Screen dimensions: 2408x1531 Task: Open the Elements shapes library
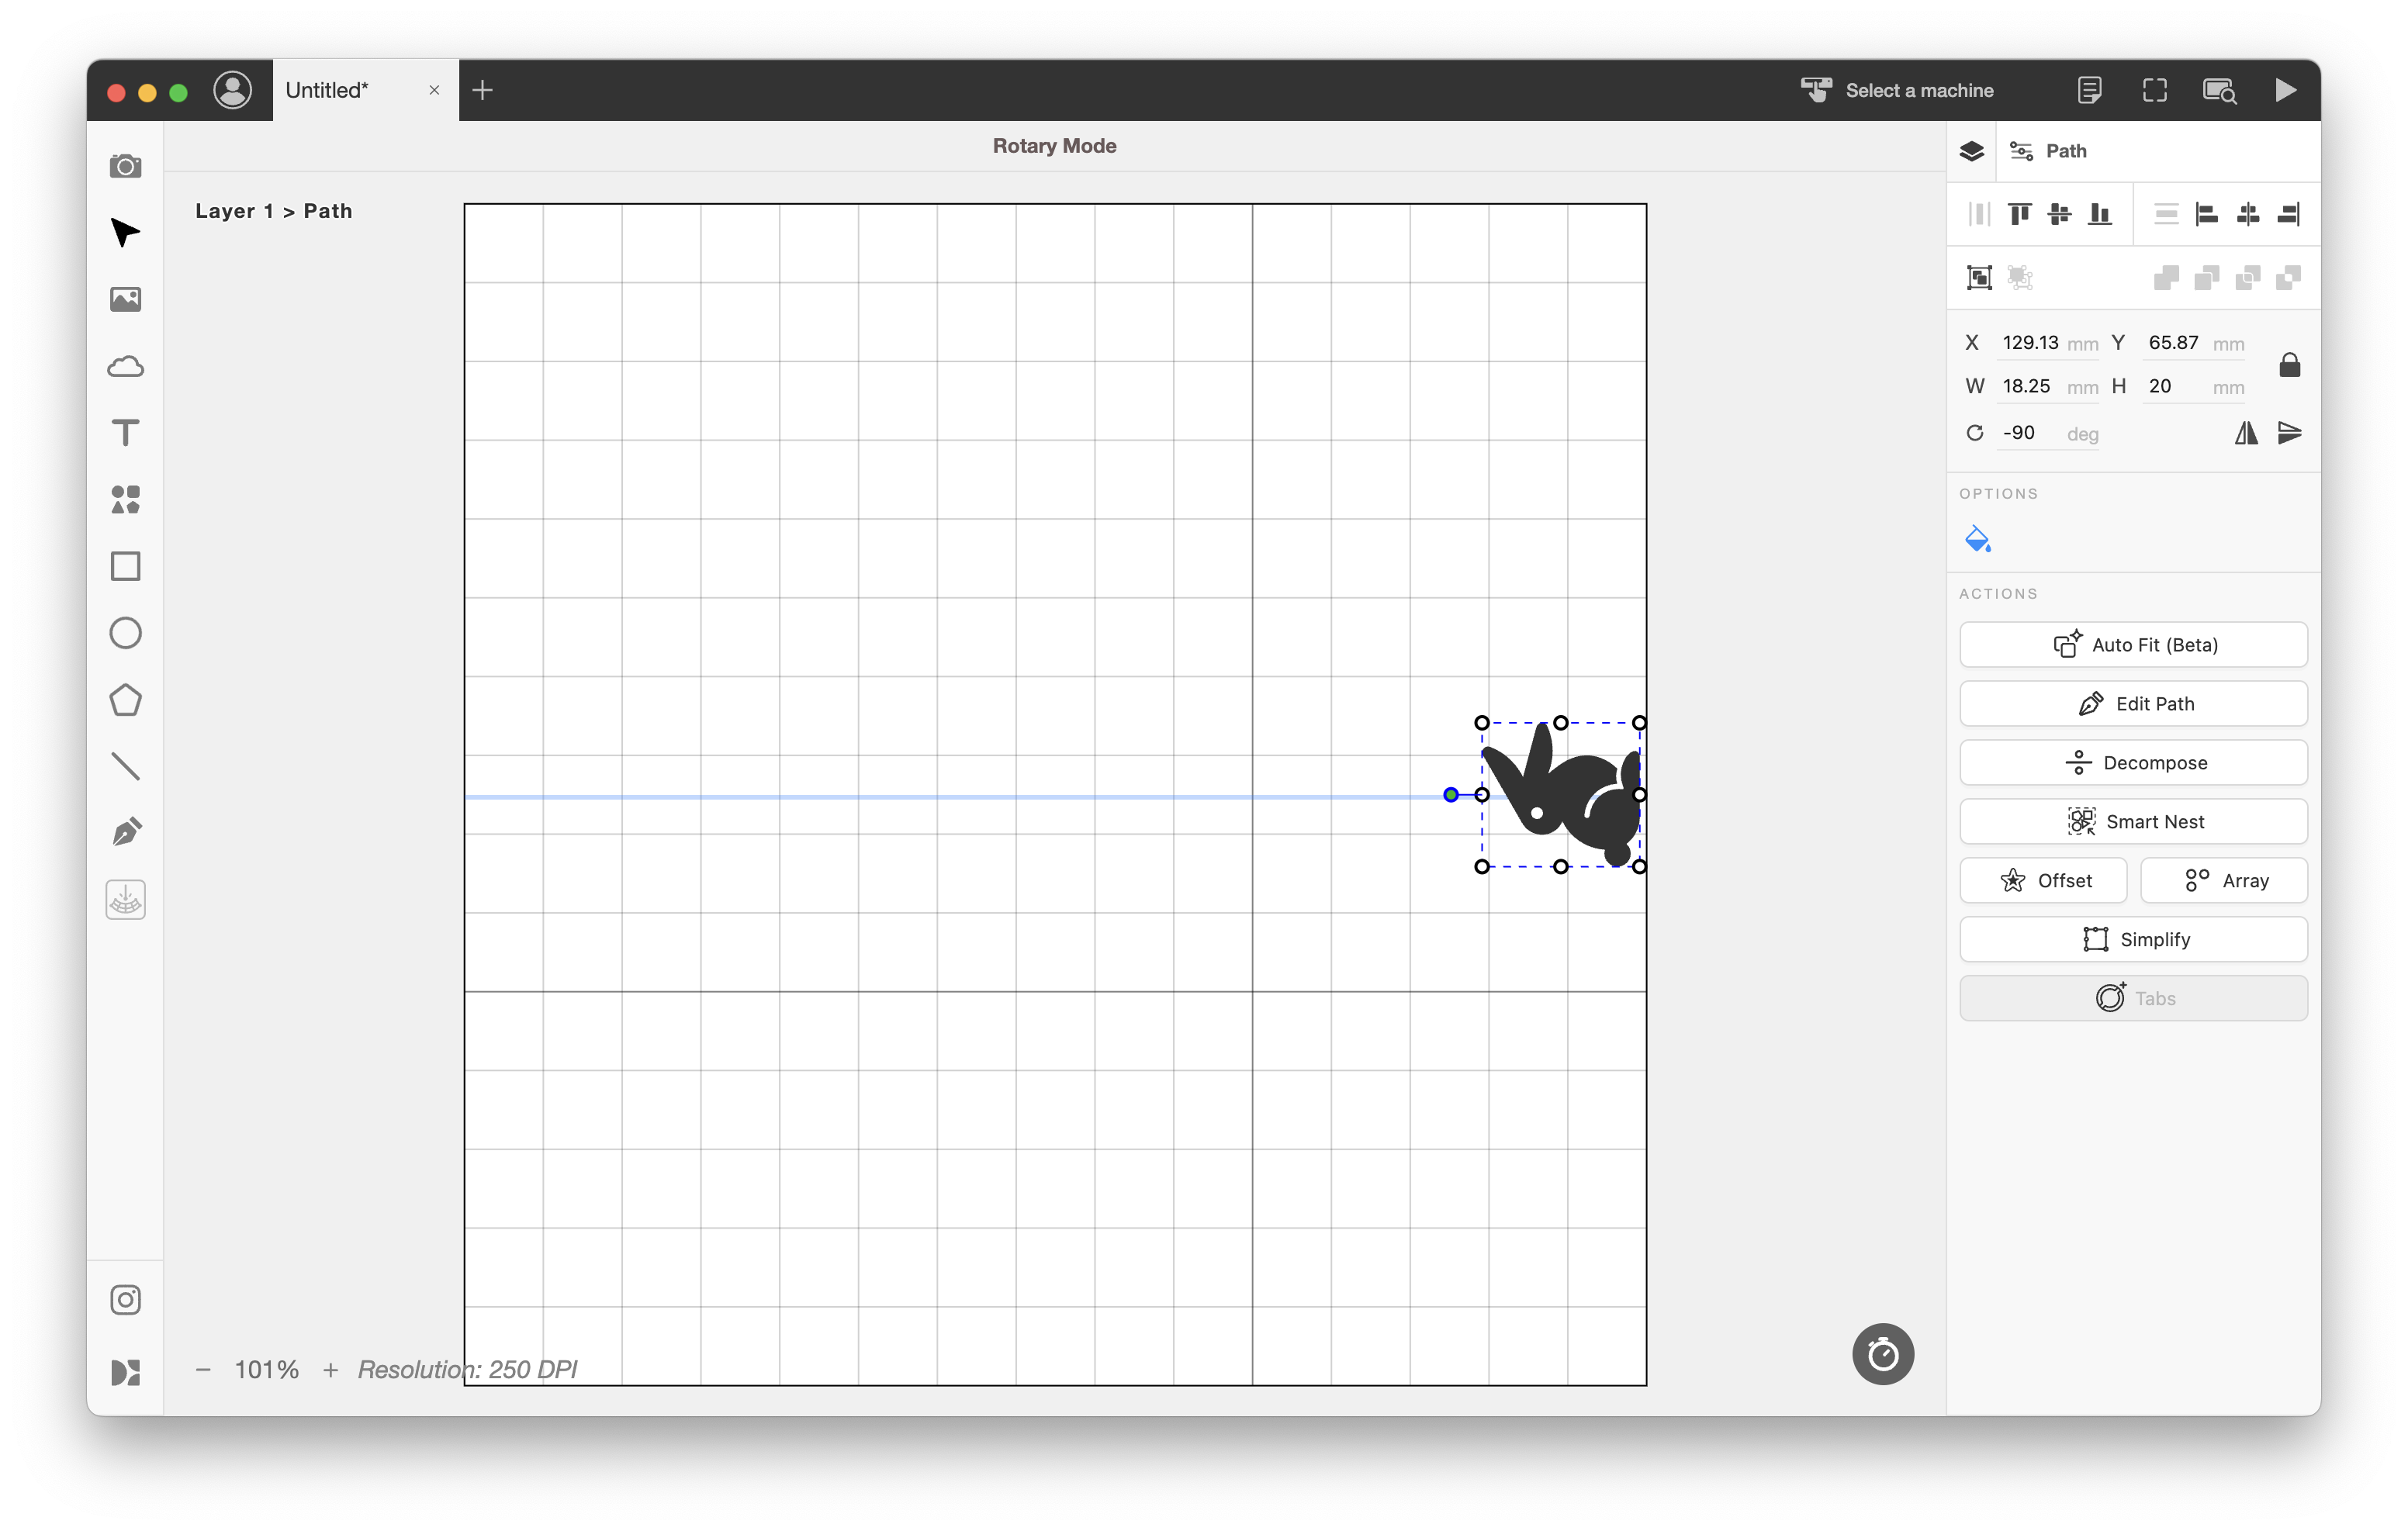point(125,499)
